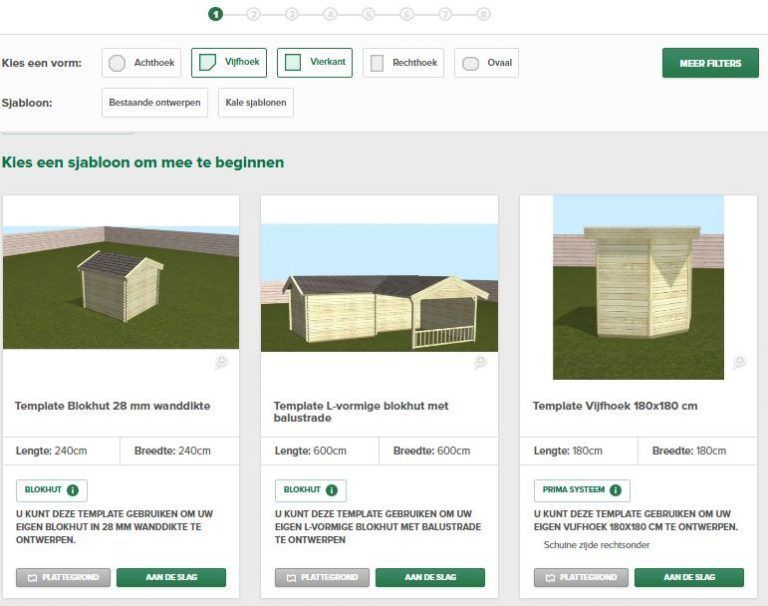Zoom the L-vormige blokhut template image
Viewport: 768px width, 606px height.
480,362
